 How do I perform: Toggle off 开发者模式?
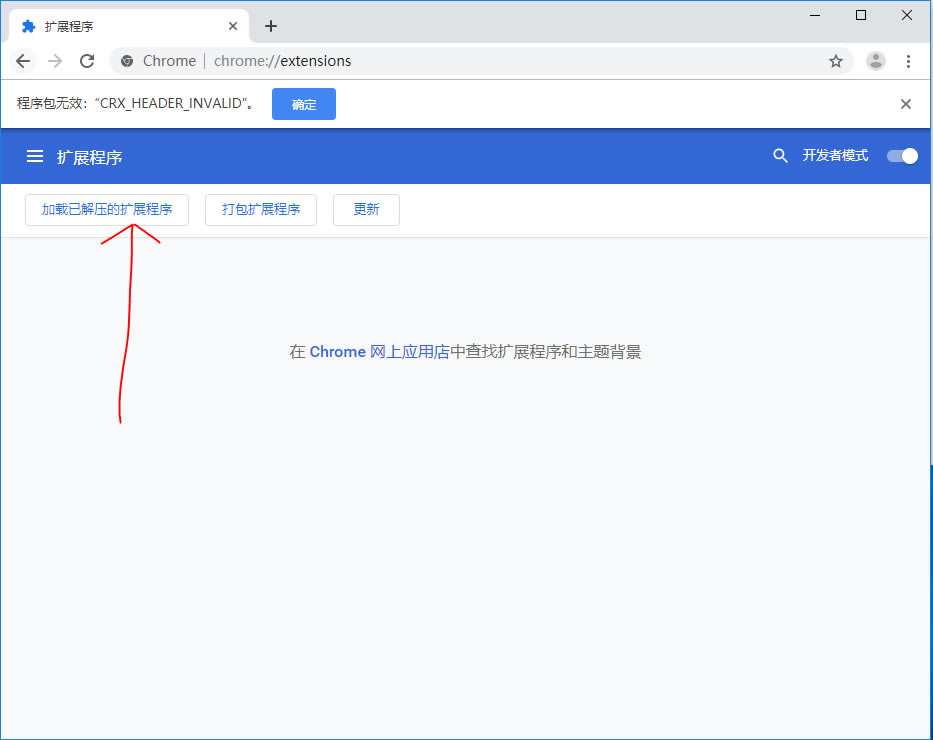(x=901, y=156)
